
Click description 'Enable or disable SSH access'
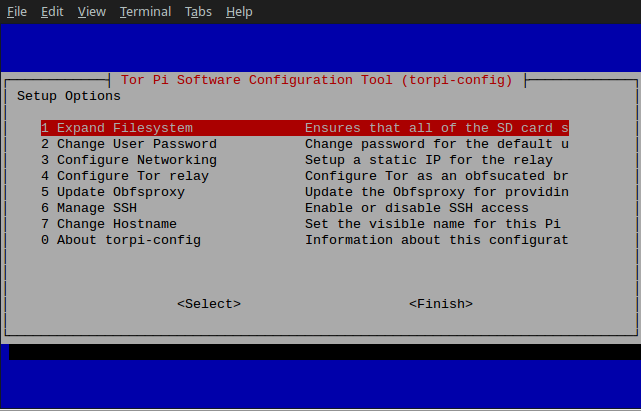pyautogui.click(x=417, y=208)
